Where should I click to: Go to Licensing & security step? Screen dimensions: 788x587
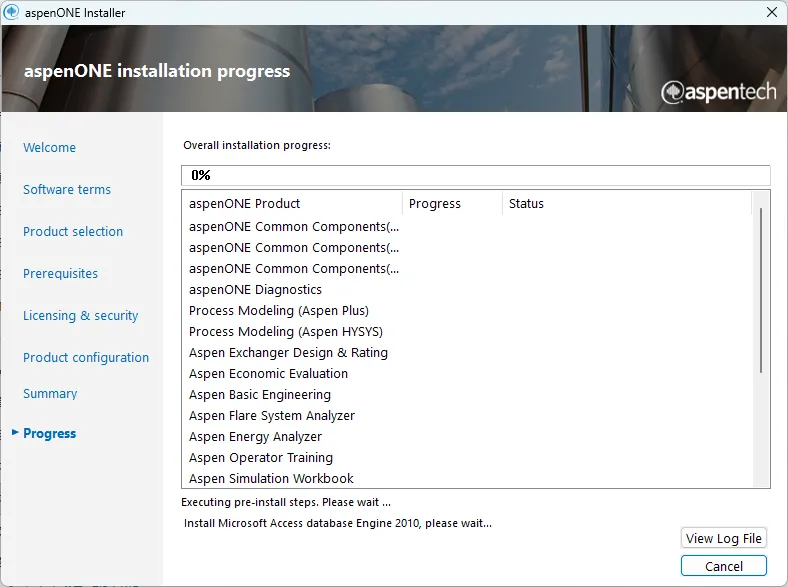[81, 315]
